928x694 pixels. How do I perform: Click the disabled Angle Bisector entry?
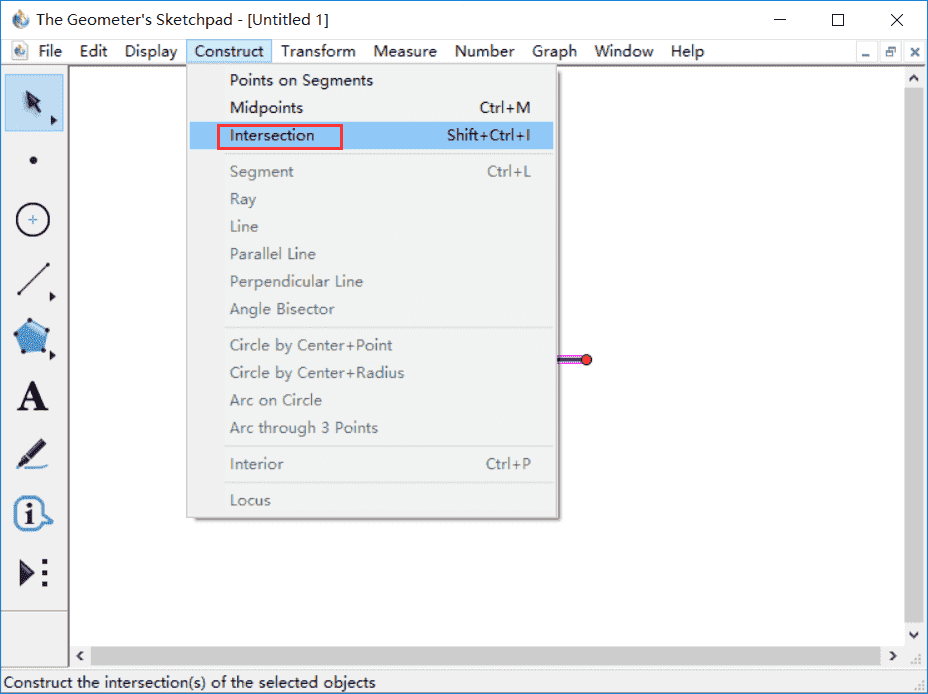(x=372, y=309)
